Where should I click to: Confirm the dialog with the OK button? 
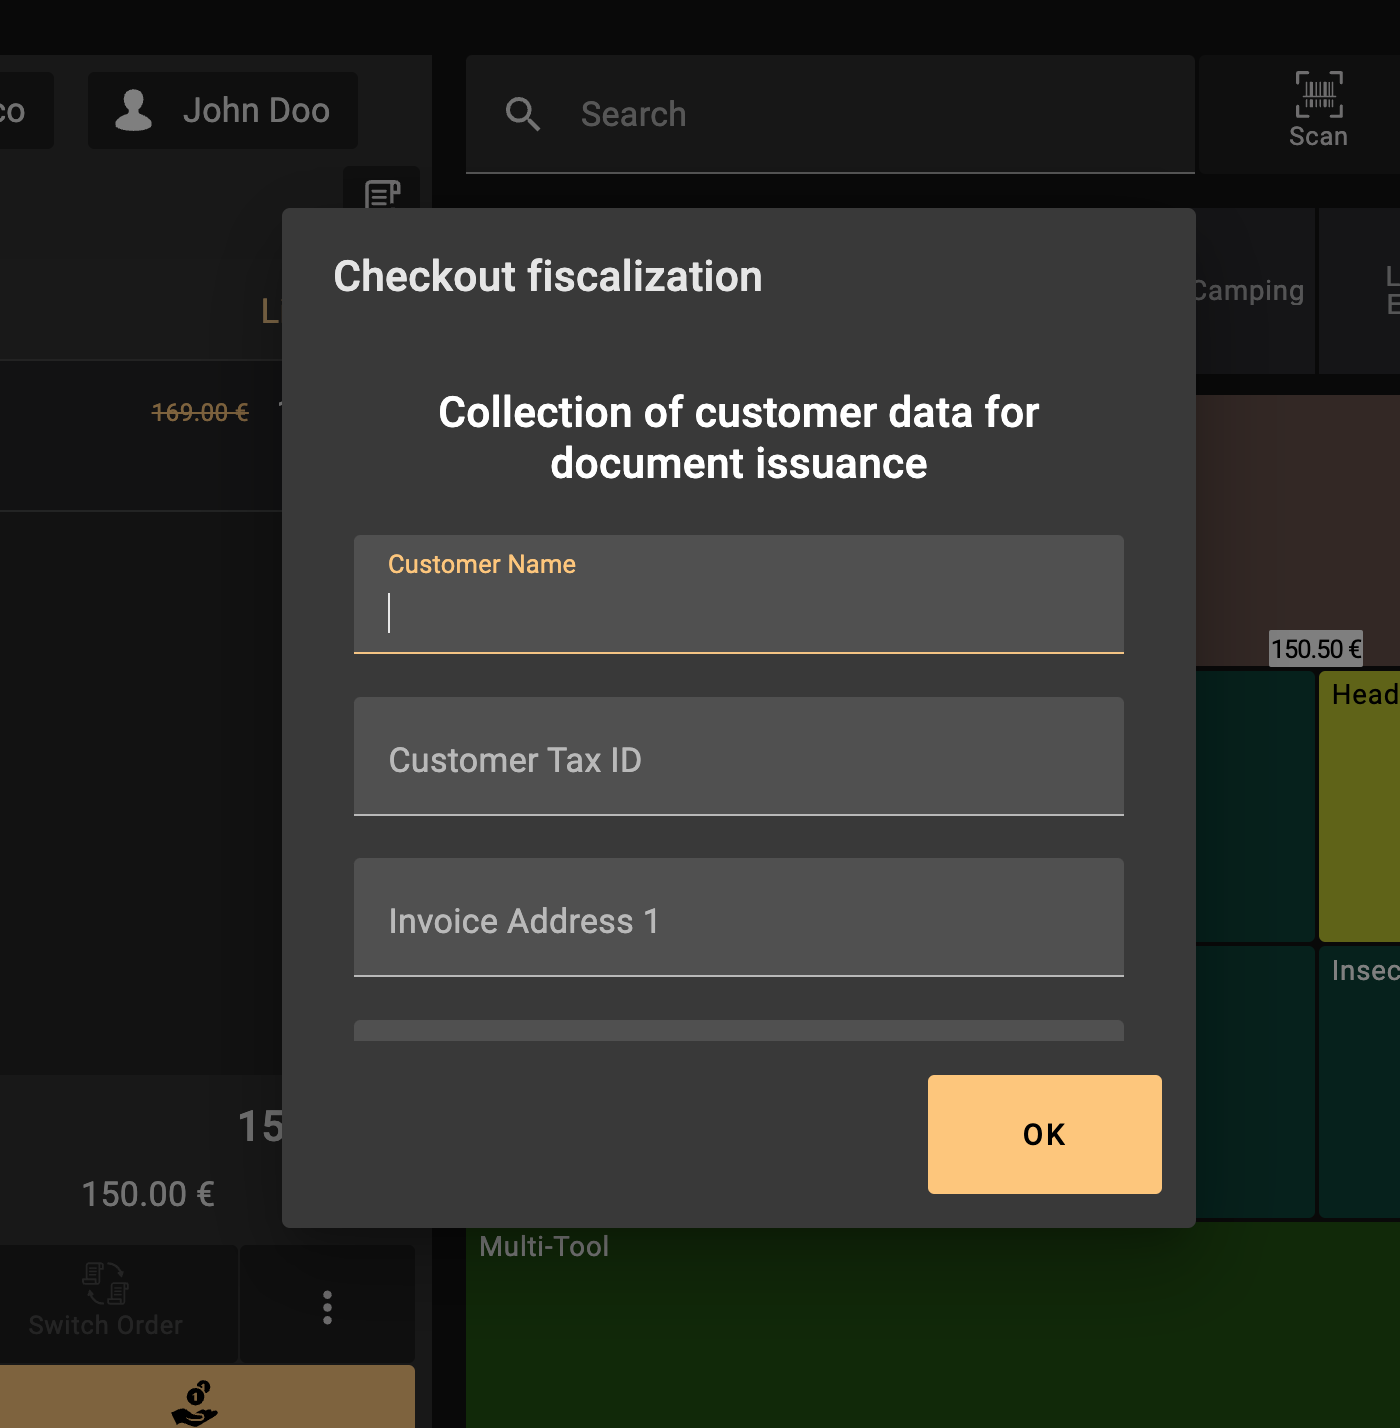click(x=1044, y=1134)
